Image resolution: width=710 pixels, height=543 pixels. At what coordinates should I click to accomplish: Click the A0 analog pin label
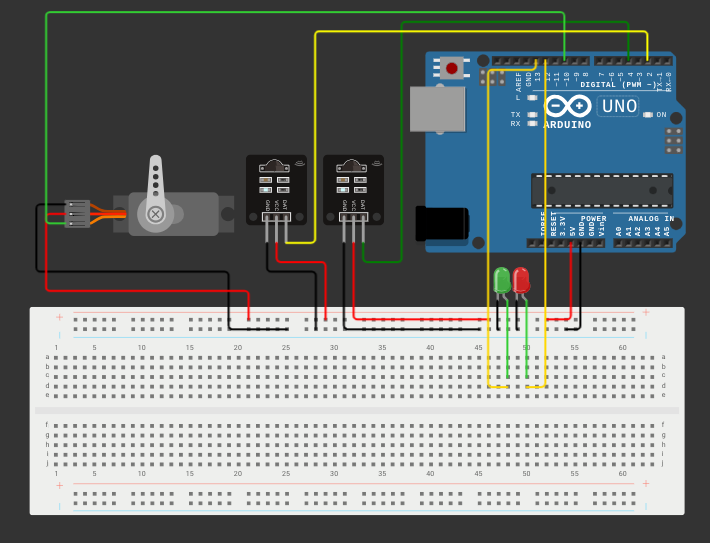[619, 231]
